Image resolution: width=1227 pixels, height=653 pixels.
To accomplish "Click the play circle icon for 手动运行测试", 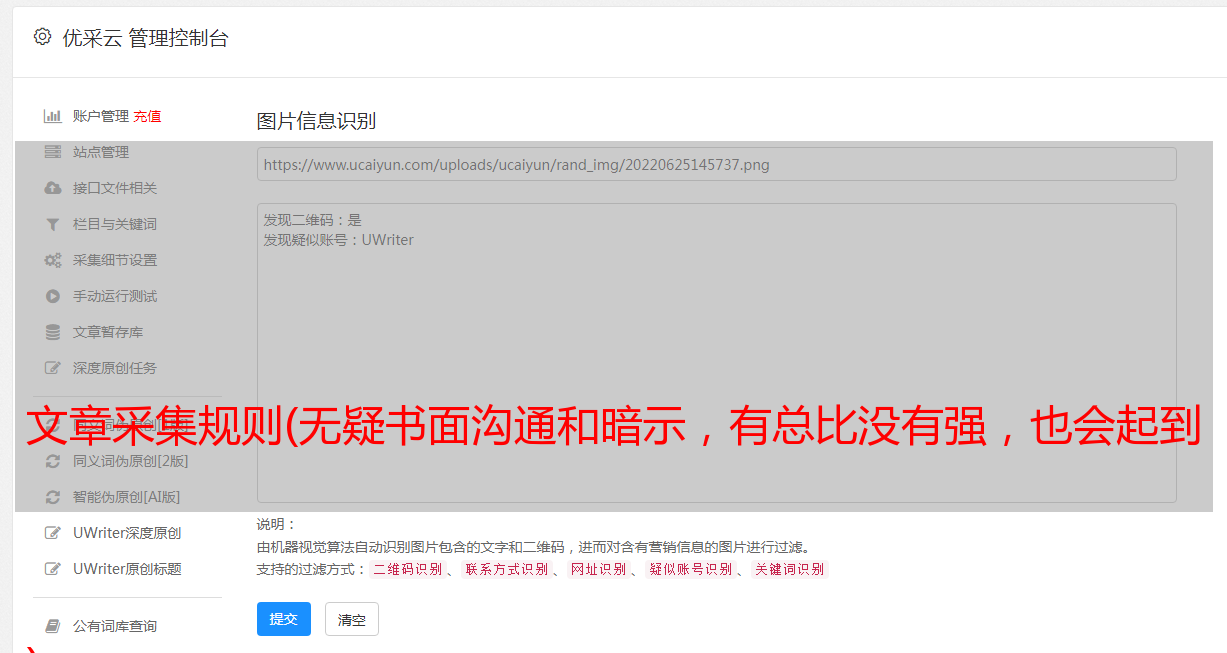I will tap(53, 296).
